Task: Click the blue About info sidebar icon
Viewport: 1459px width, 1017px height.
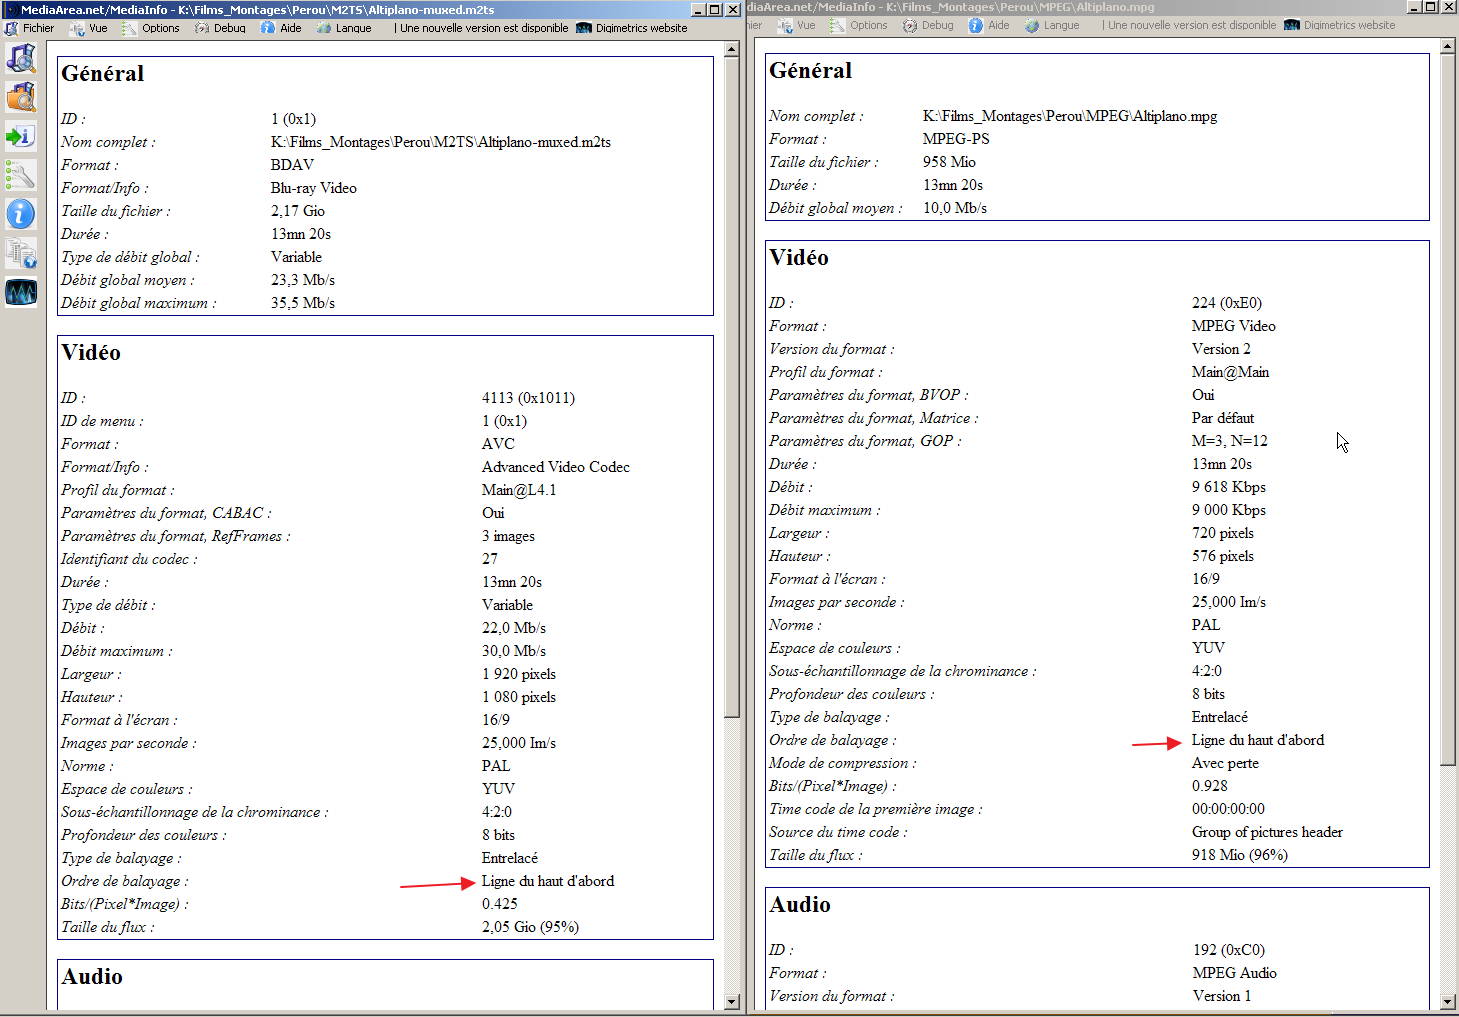Action: [x=21, y=214]
